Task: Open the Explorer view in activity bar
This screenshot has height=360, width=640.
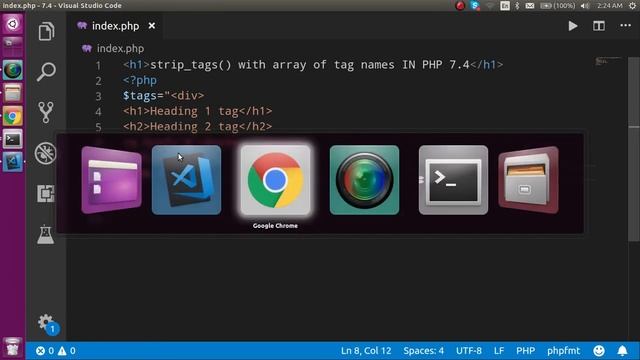Action: 46,31
